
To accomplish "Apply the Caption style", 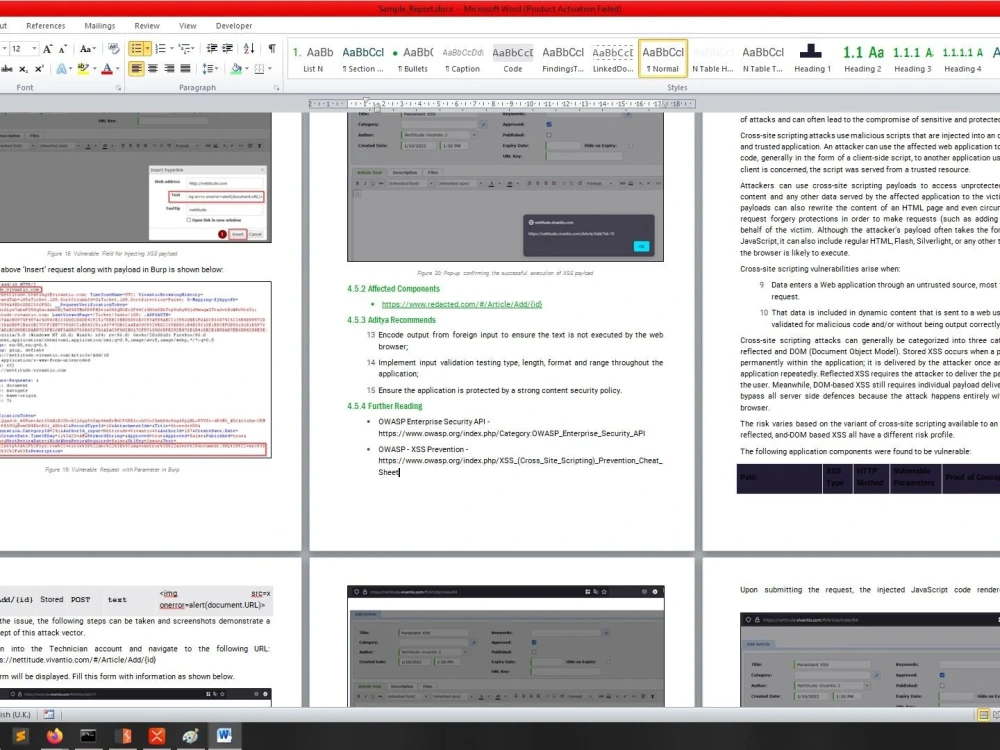I will [x=462, y=59].
